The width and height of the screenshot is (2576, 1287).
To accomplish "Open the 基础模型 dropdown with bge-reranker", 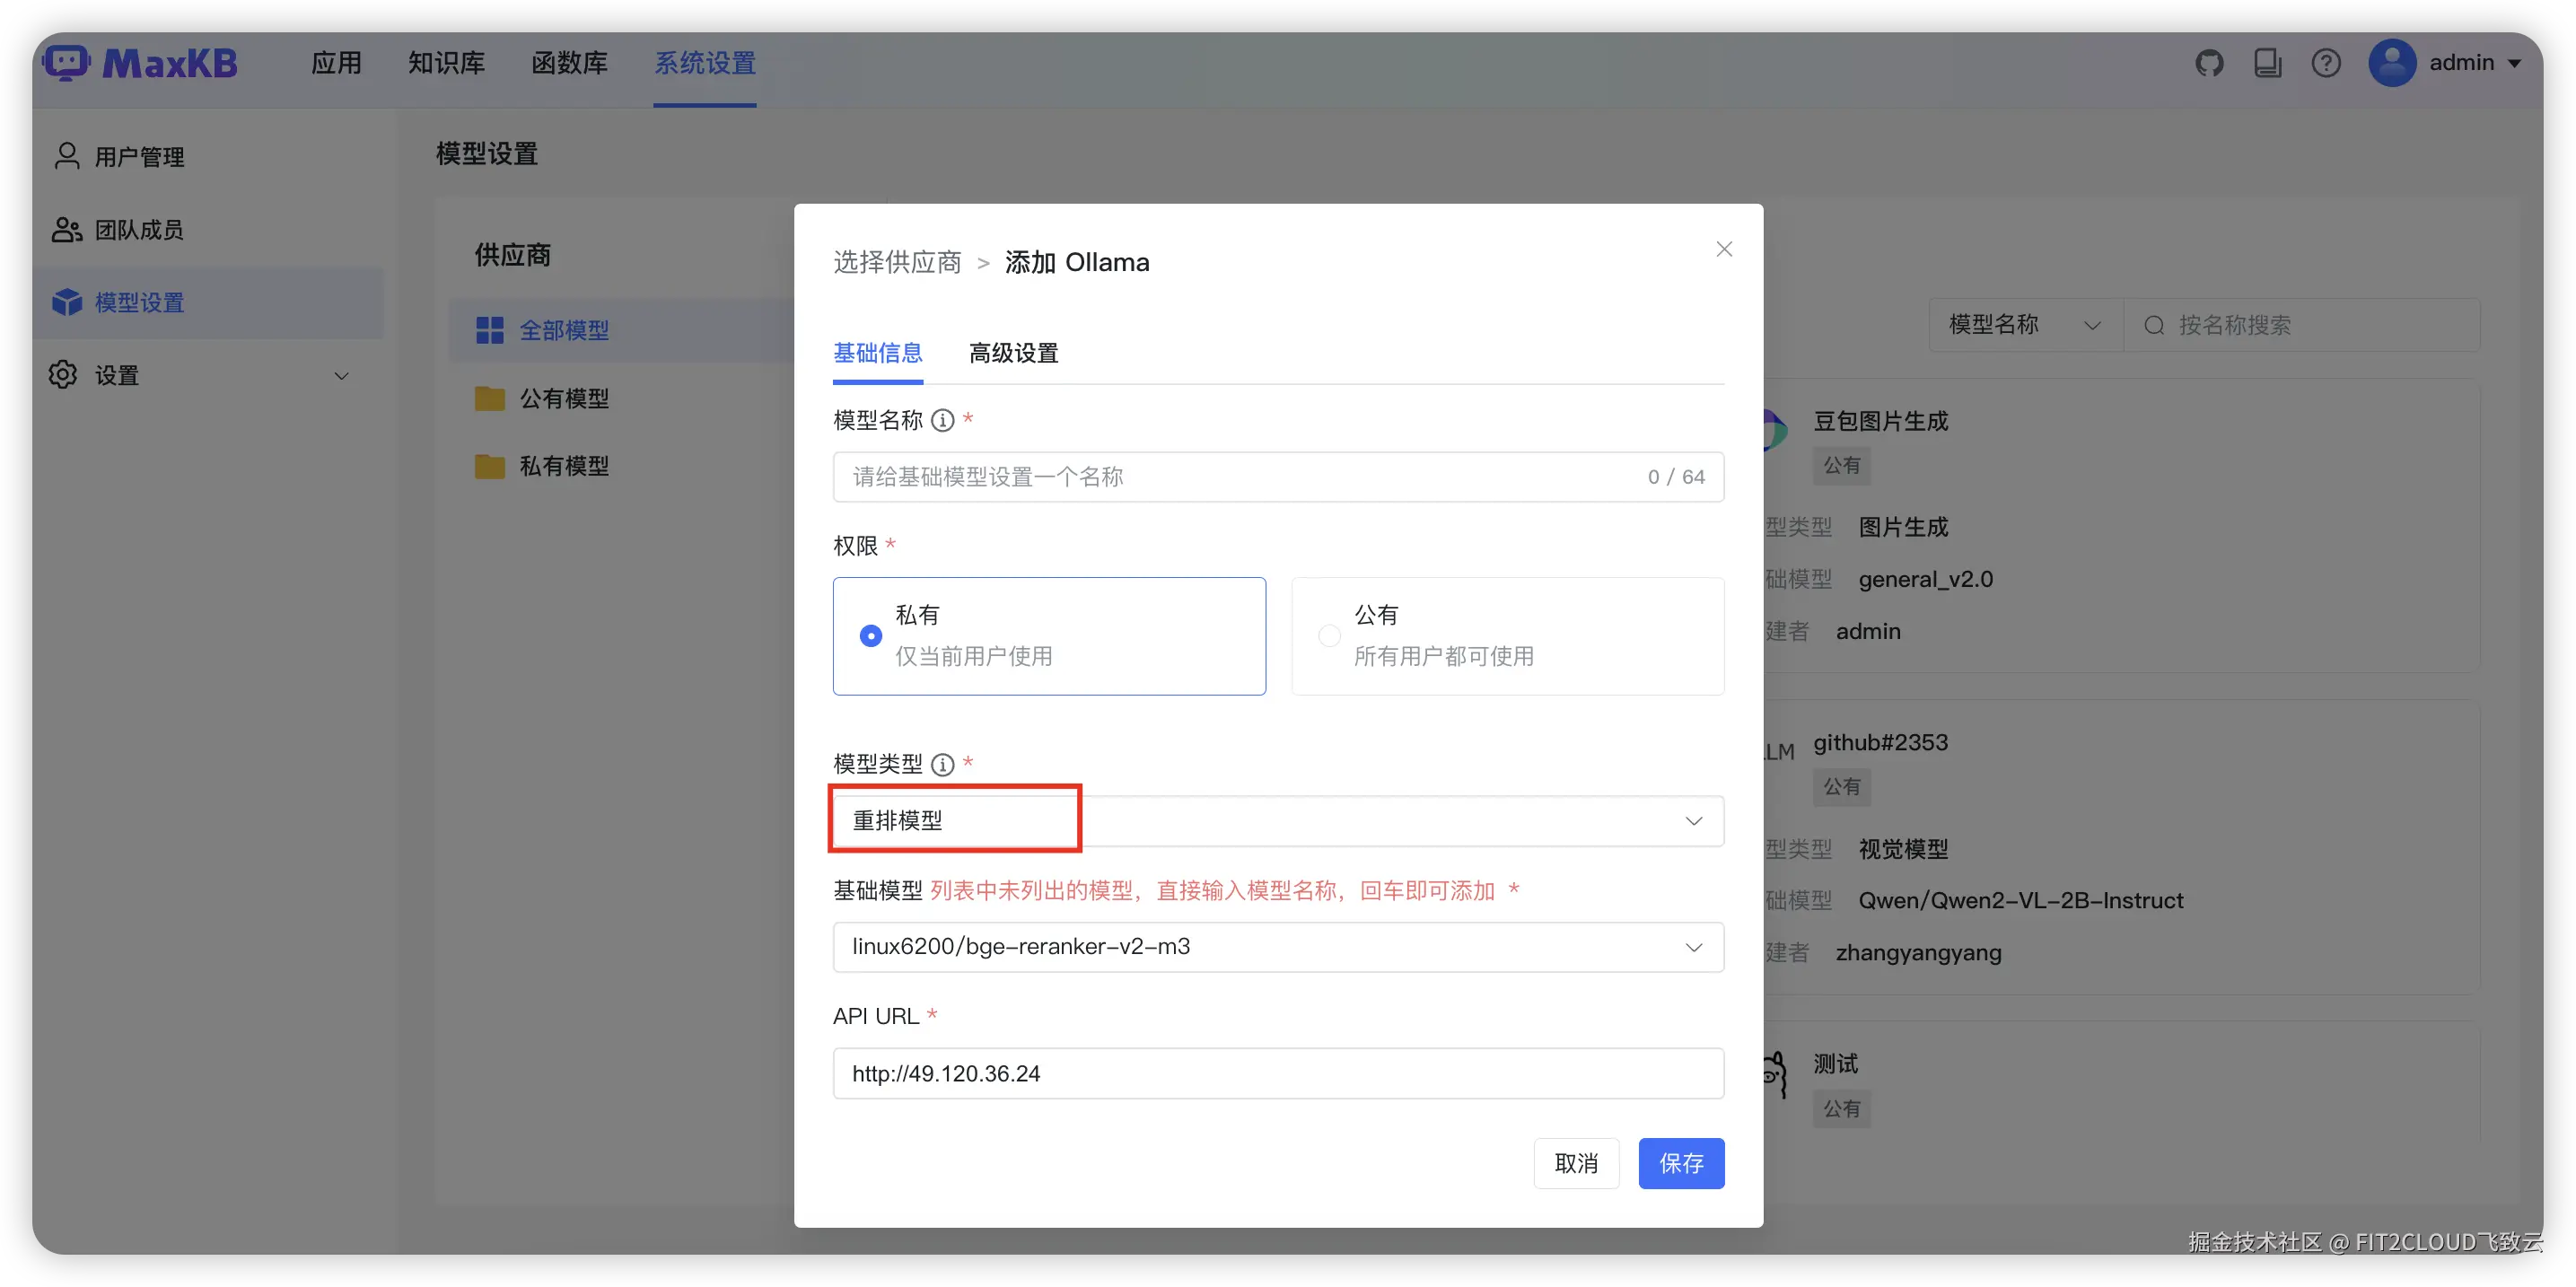I will click(x=1278, y=947).
